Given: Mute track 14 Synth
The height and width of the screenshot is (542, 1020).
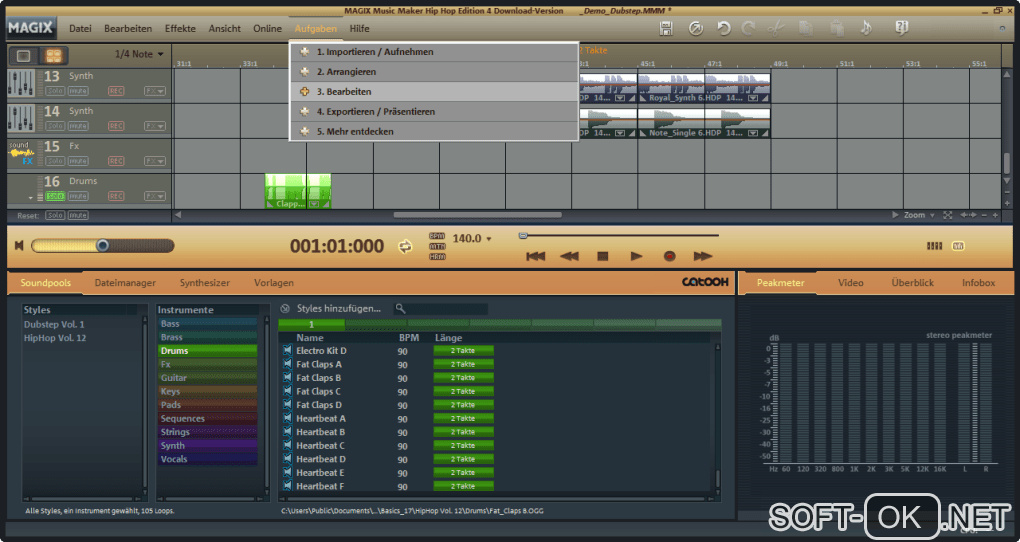Looking at the screenshot, I should coord(78,126).
